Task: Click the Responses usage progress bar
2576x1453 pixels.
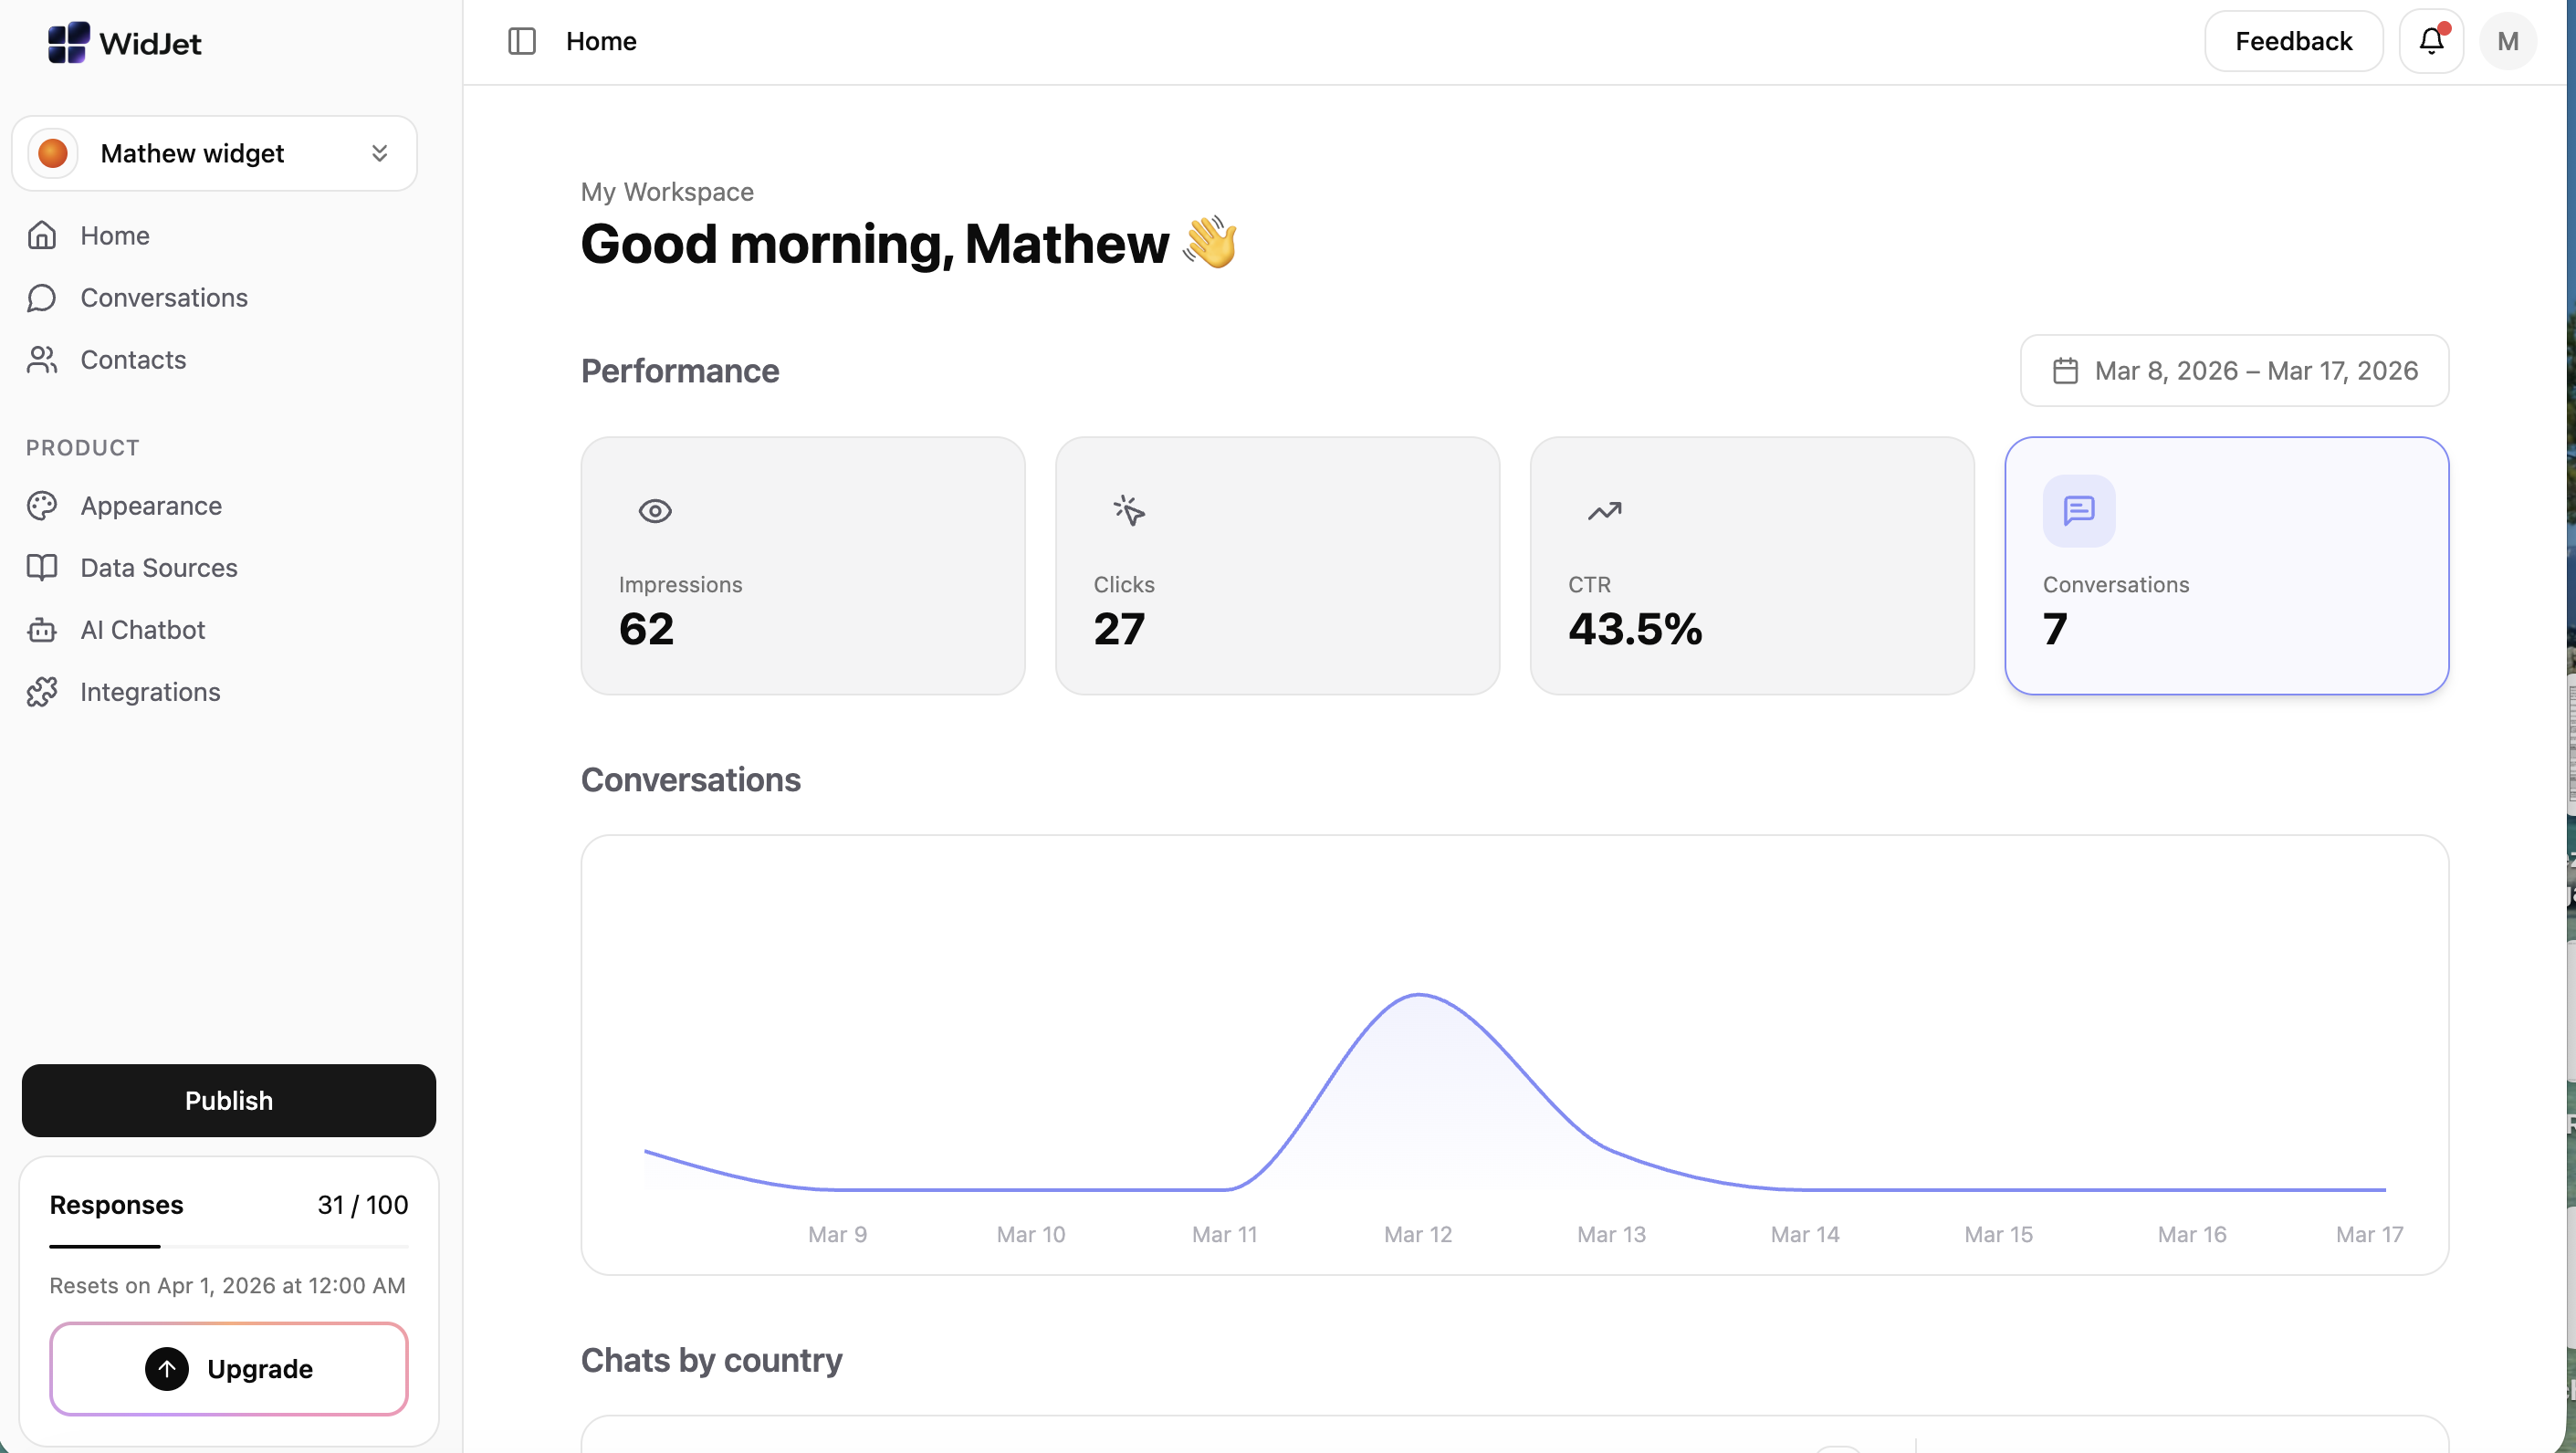Action: [229, 1246]
